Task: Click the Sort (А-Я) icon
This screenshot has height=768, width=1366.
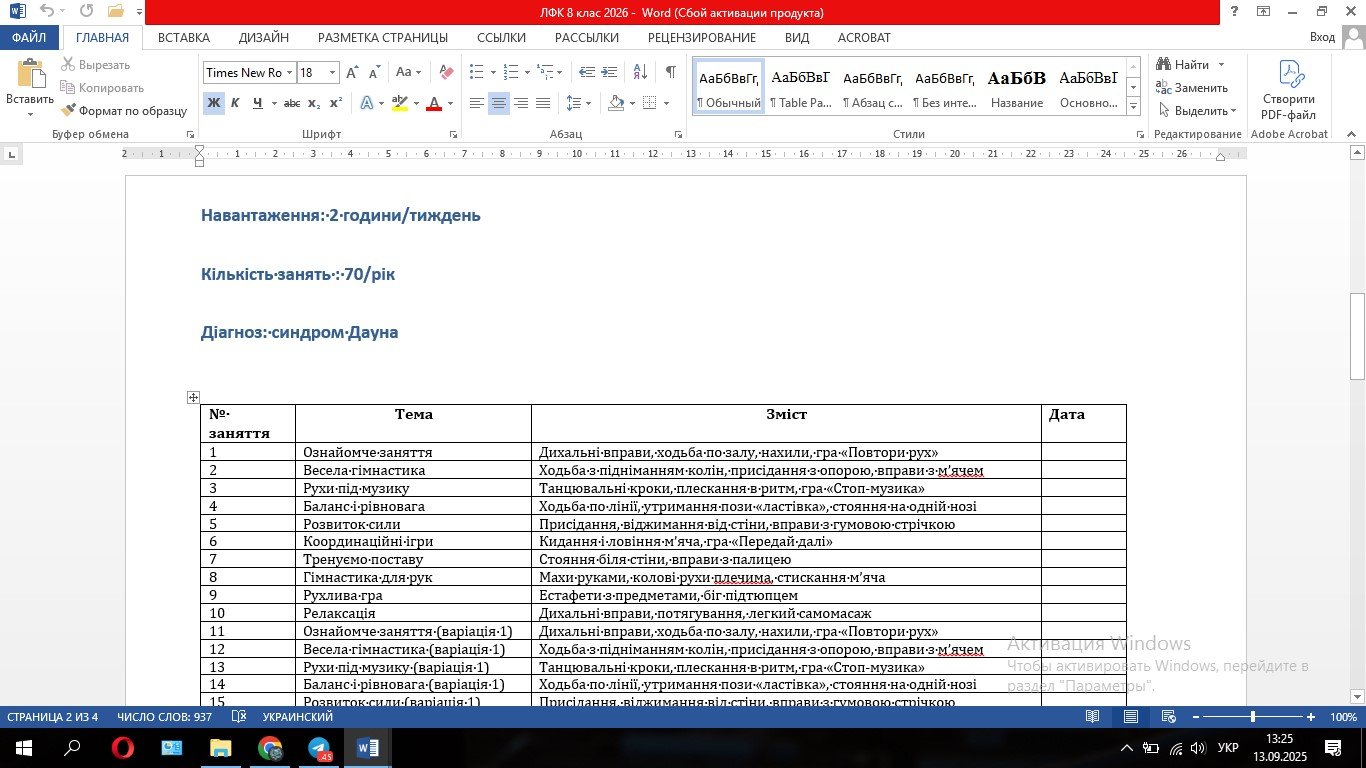Action: tap(641, 72)
